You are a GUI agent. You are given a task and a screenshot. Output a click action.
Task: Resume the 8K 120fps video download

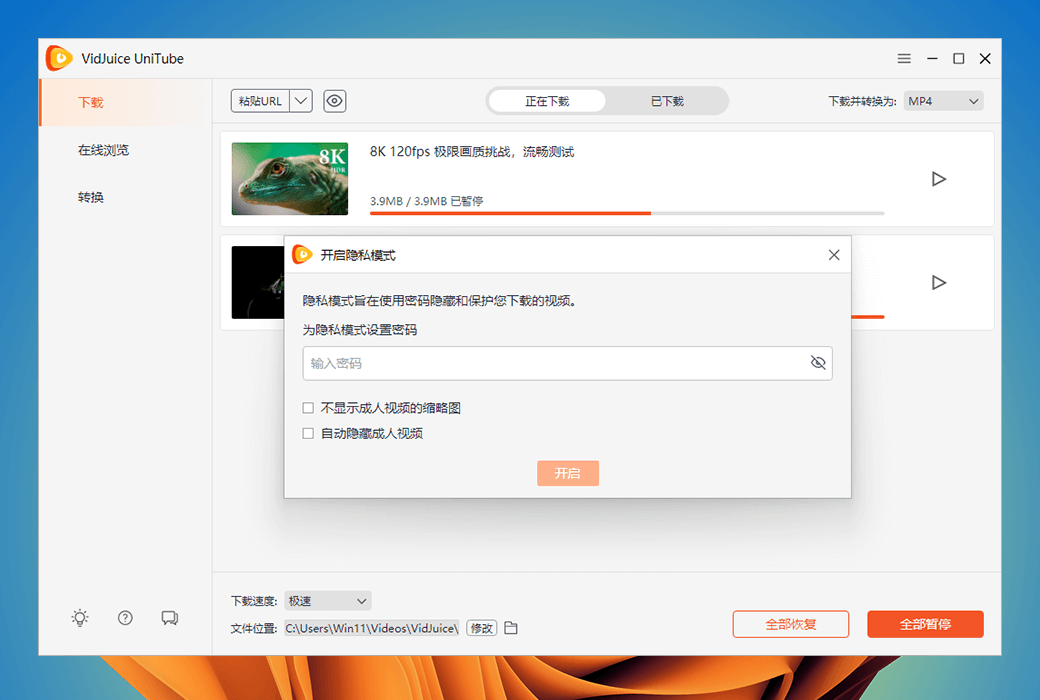(939, 179)
